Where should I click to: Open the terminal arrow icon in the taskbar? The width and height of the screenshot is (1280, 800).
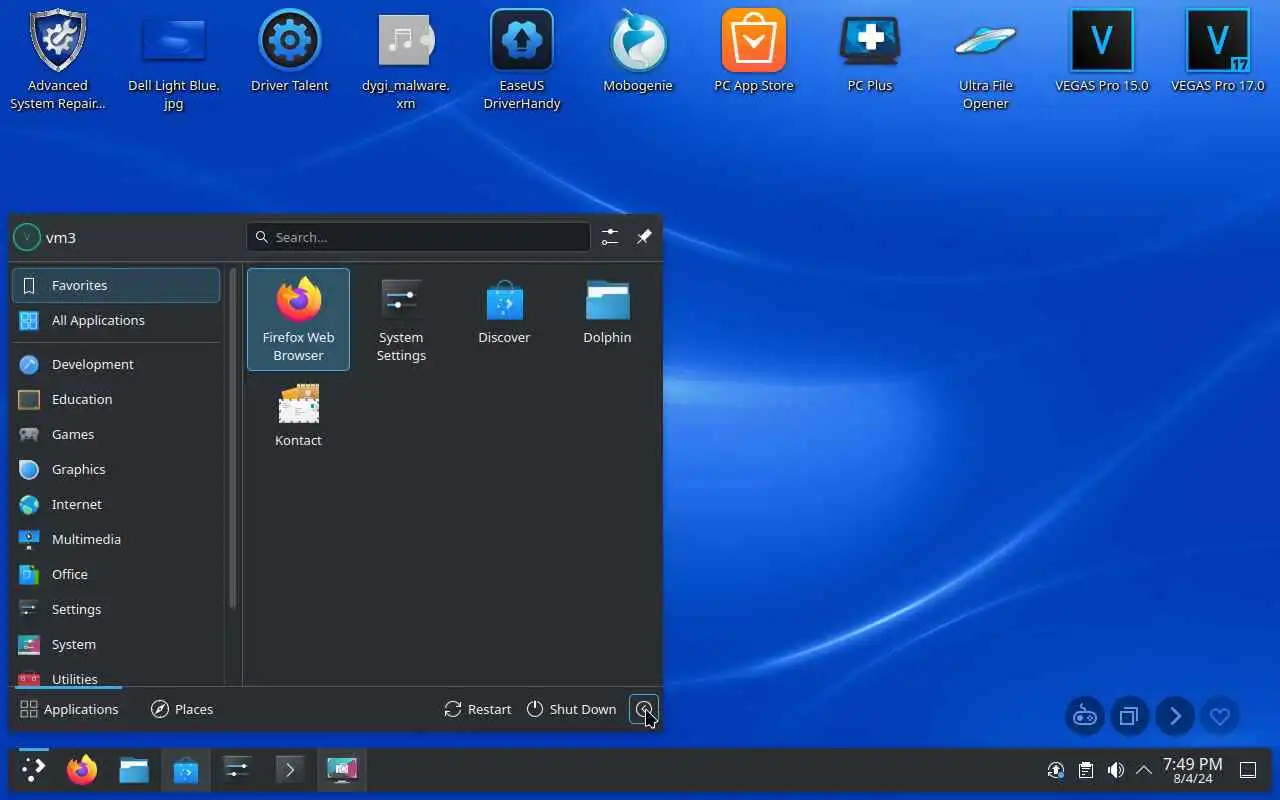[x=290, y=770]
